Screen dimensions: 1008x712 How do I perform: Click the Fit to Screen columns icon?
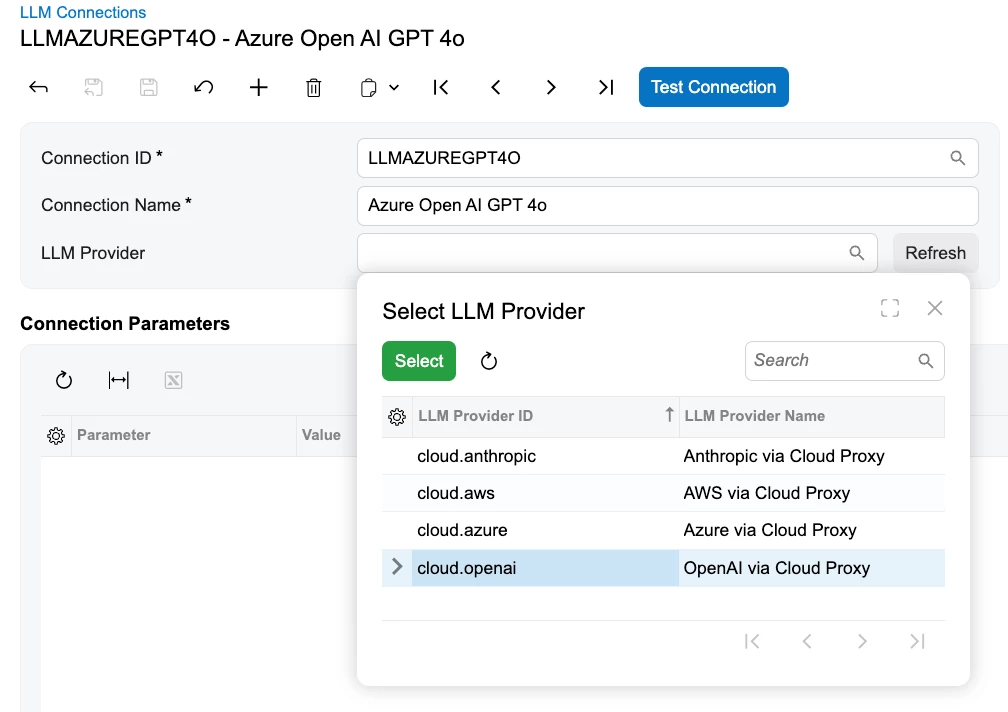coord(119,380)
